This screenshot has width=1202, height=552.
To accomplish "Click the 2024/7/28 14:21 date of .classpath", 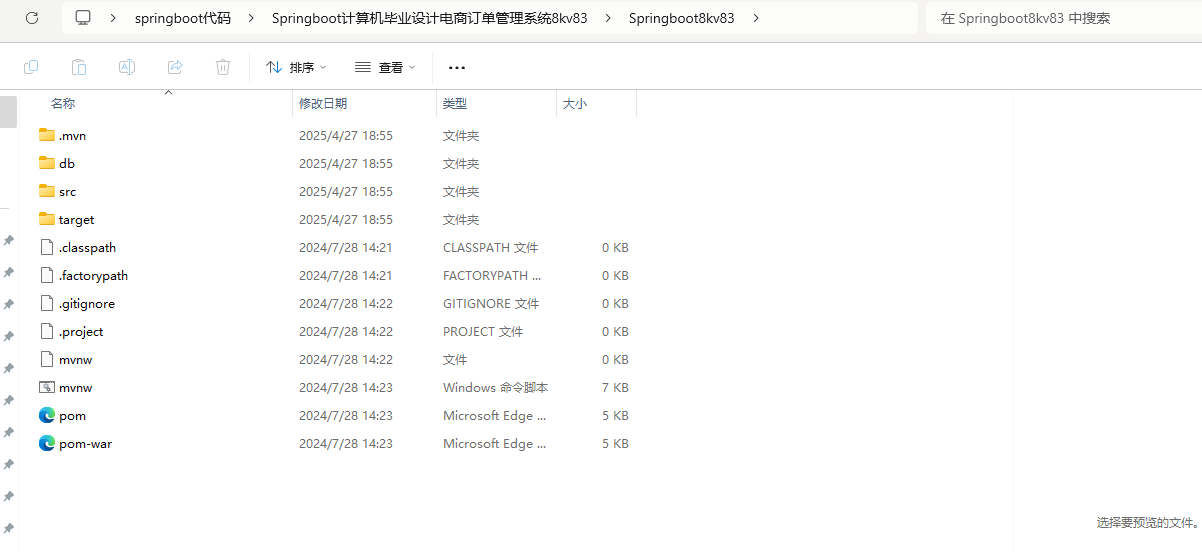I will (x=346, y=247).
